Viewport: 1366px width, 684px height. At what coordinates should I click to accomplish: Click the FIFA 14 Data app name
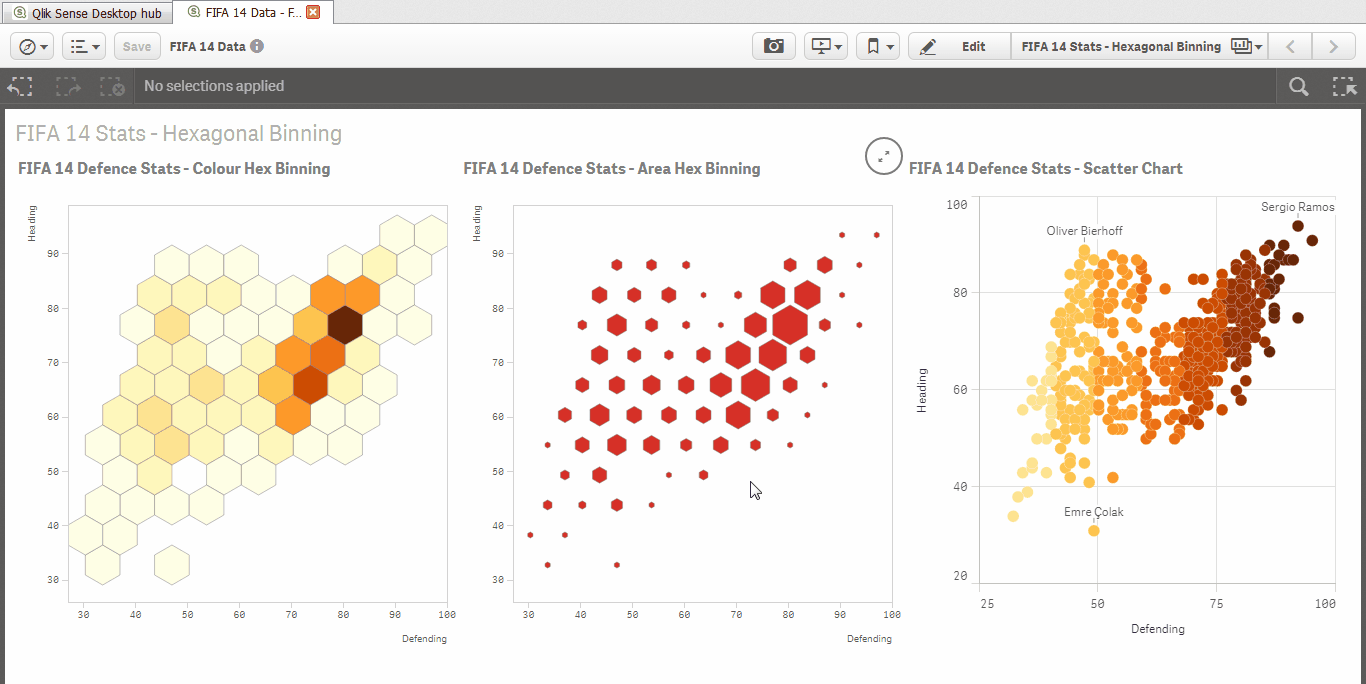click(207, 46)
